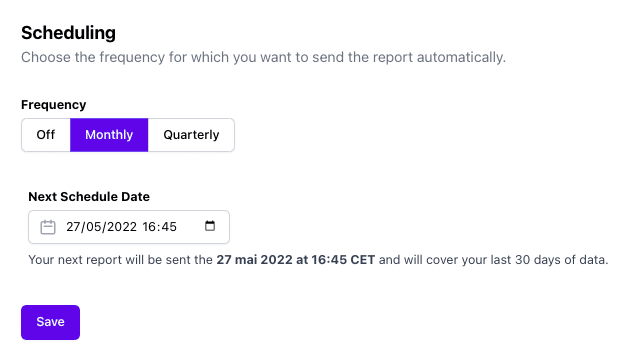Turn scheduling Off in Frequency
Image resolution: width=617 pixels, height=360 pixels.
(x=46, y=135)
